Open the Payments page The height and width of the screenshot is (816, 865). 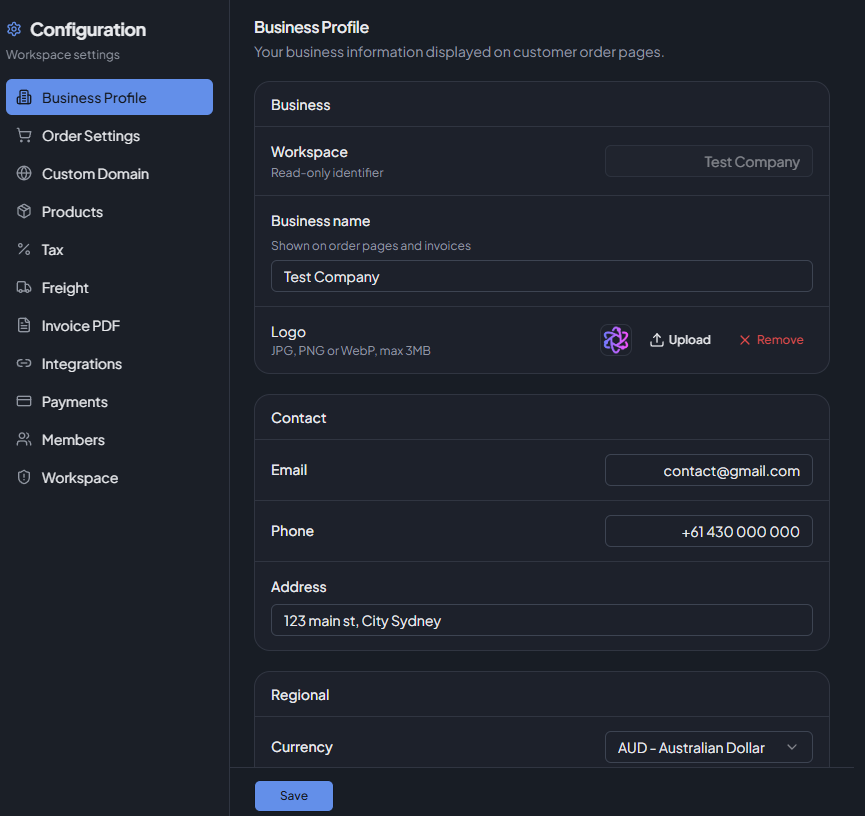(109, 402)
